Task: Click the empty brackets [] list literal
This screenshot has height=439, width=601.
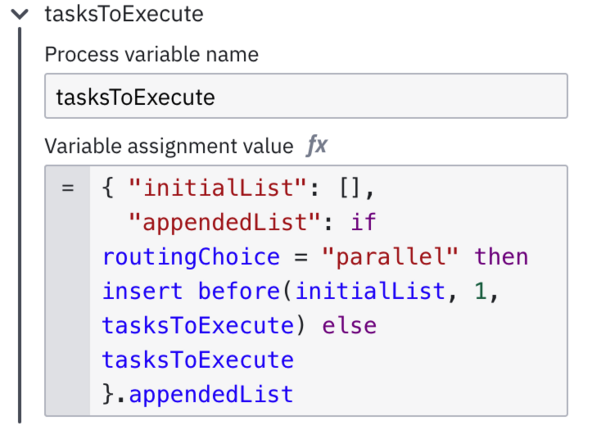Action: coord(350,188)
